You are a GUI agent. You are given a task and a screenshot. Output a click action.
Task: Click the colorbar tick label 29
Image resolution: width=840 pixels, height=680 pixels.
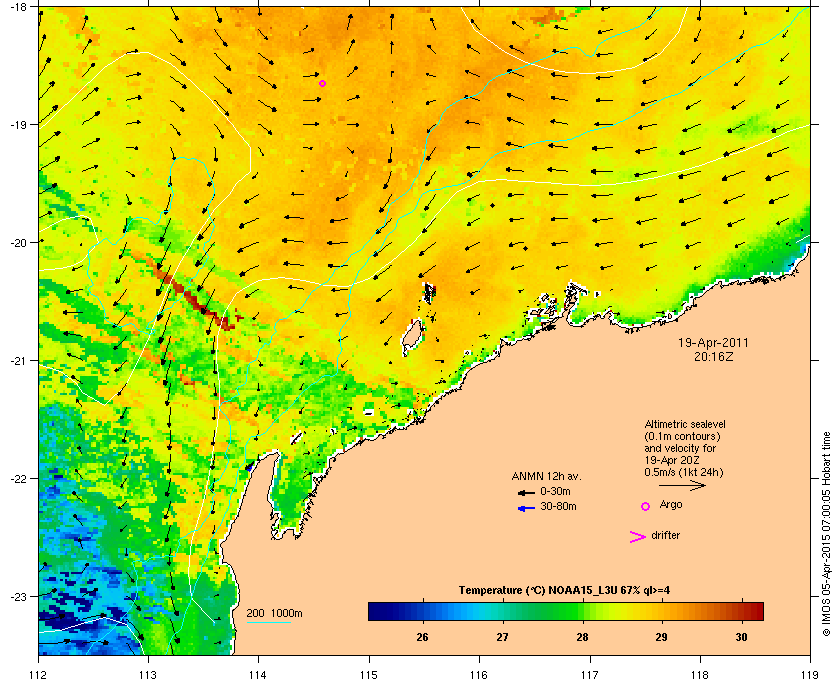[x=662, y=637]
